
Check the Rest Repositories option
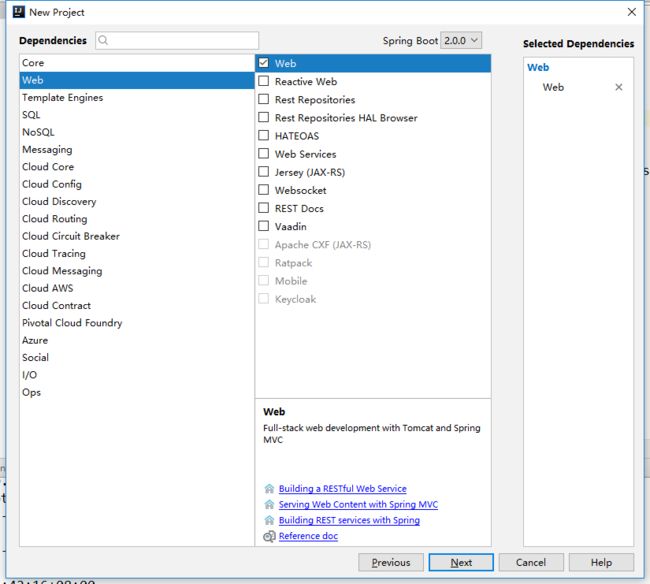264,99
